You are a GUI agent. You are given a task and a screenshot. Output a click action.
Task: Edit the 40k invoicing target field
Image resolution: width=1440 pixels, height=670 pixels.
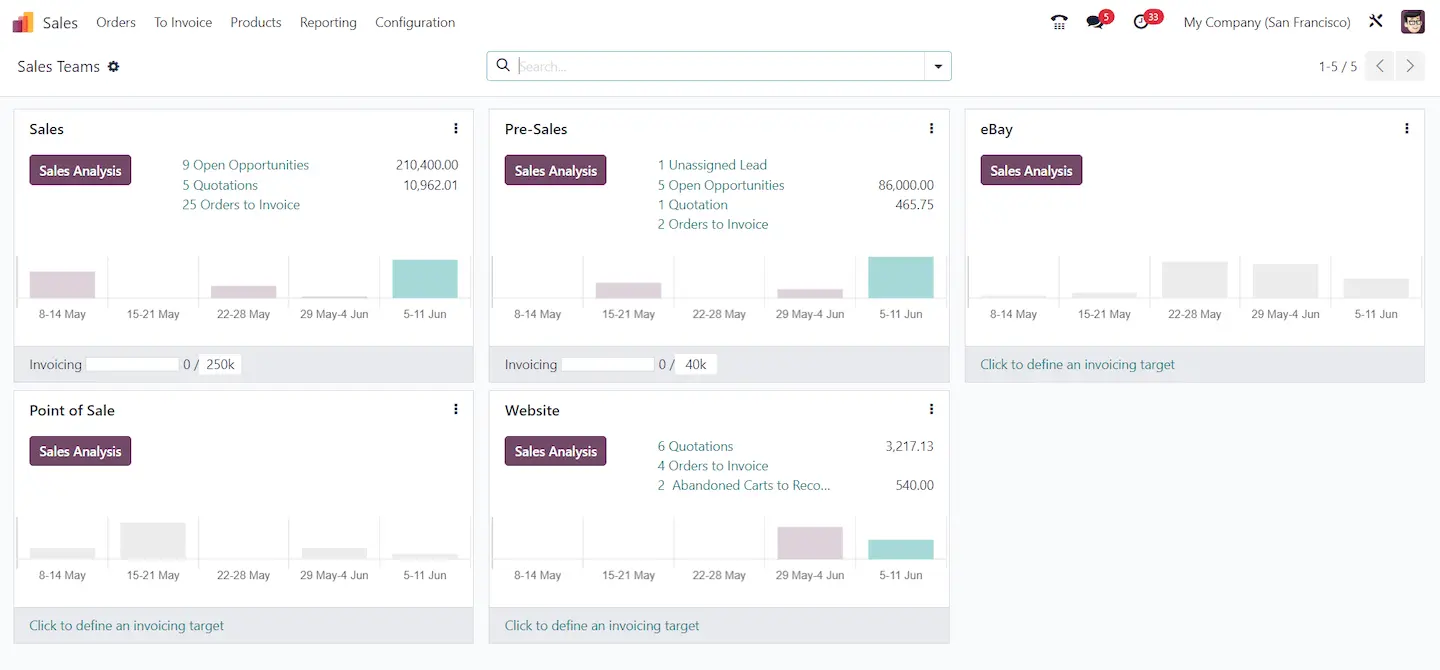(x=696, y=365)
